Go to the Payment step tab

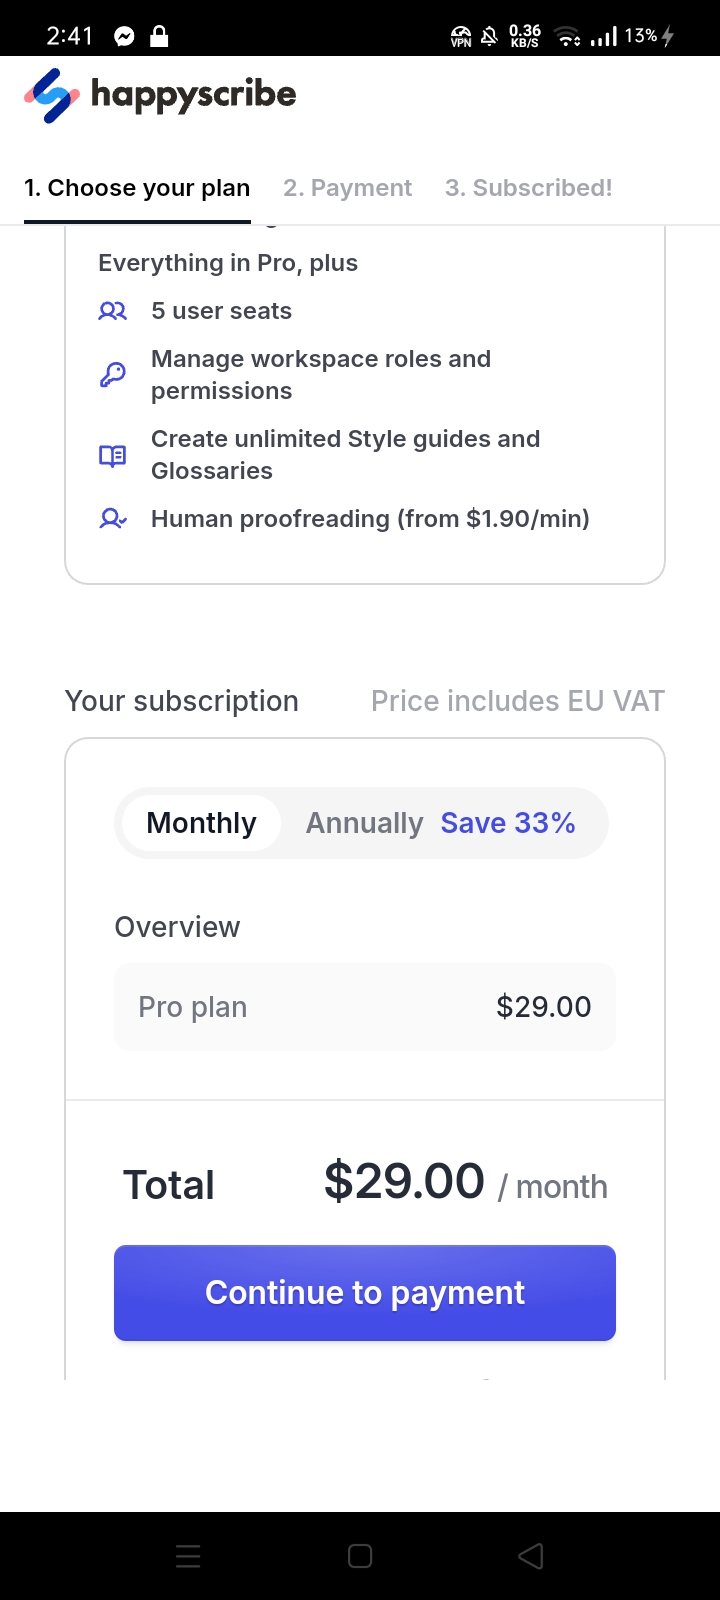point(347,188)
